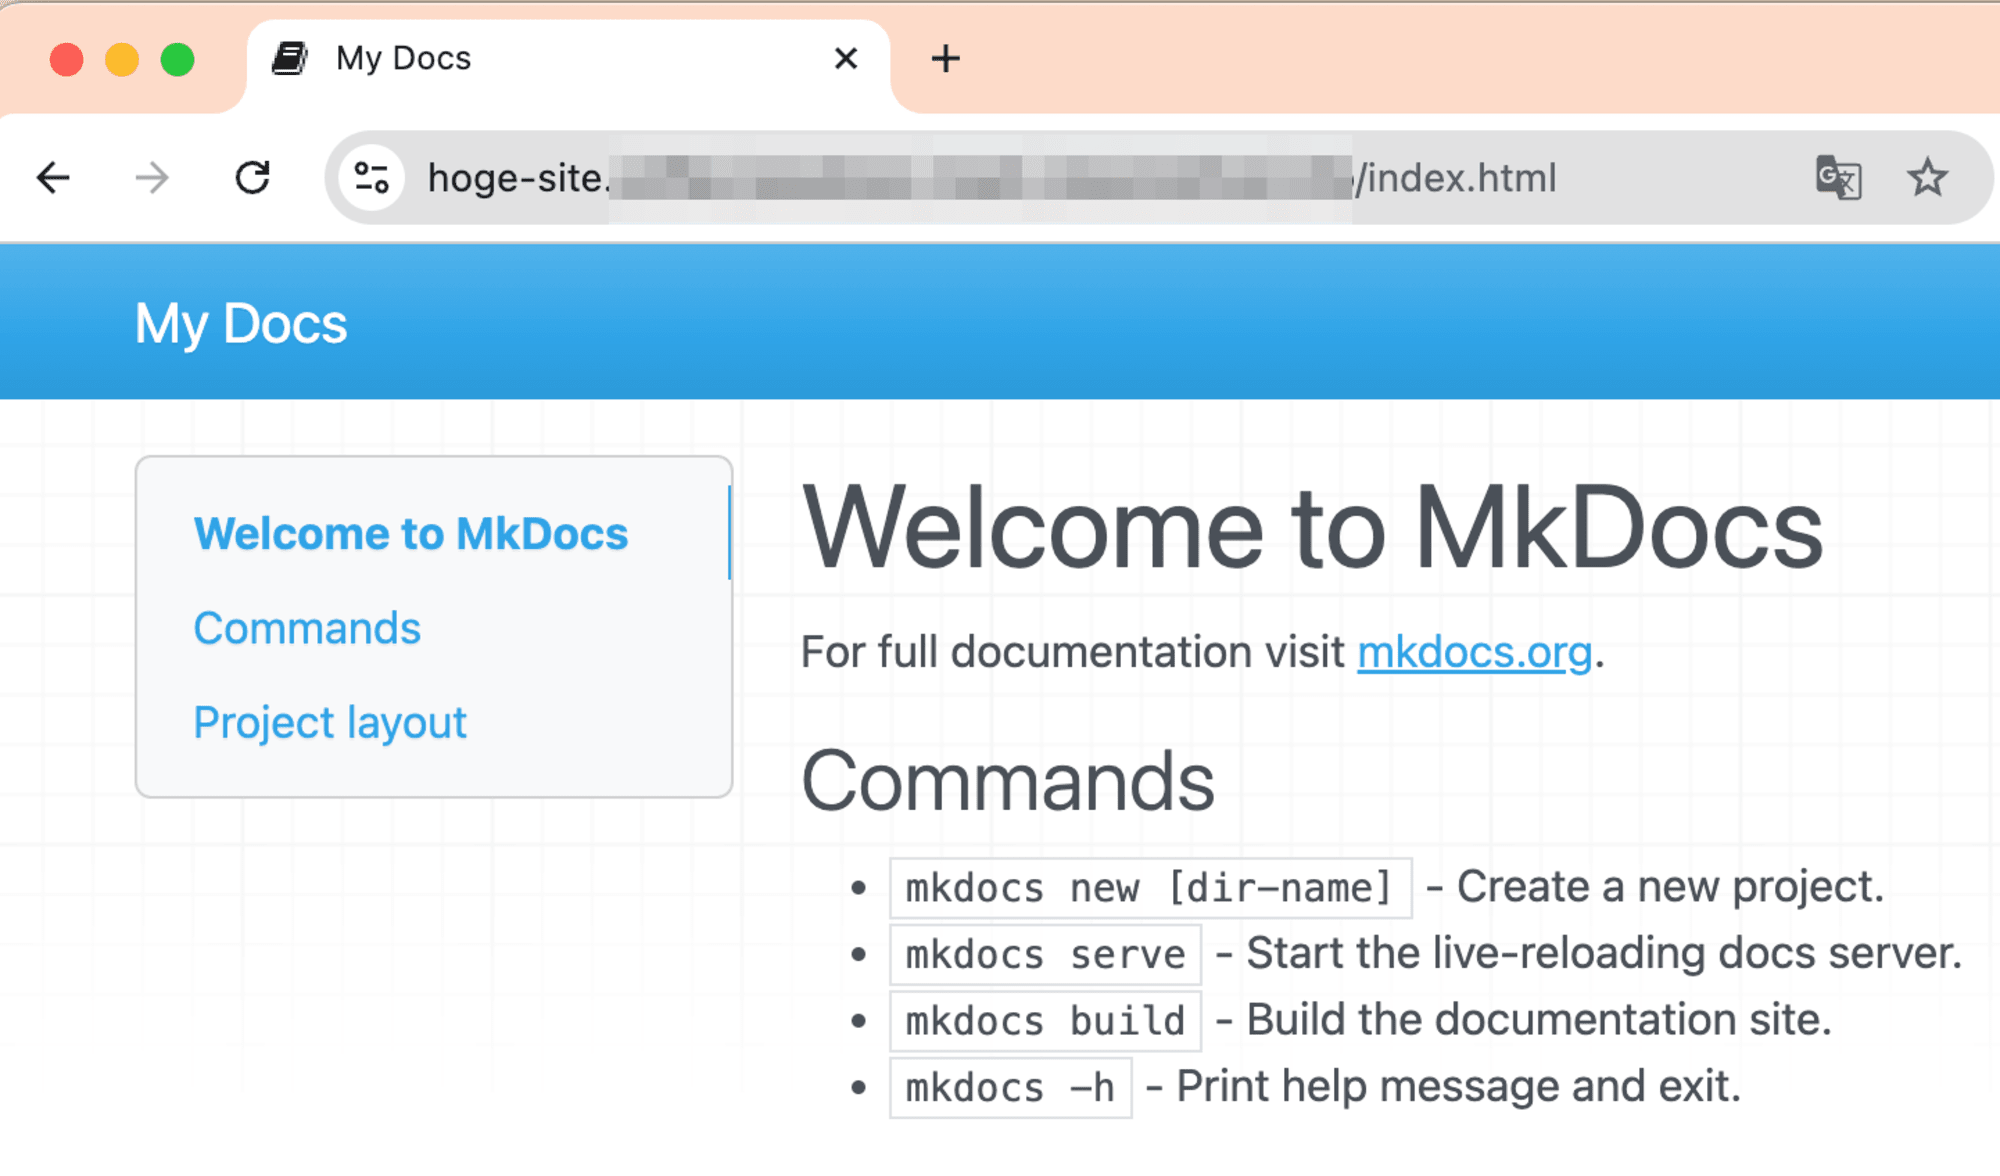Click the browser forward arrow
The height and width of the screenshot is (1176, 2000).
click(x=152, y=178)
